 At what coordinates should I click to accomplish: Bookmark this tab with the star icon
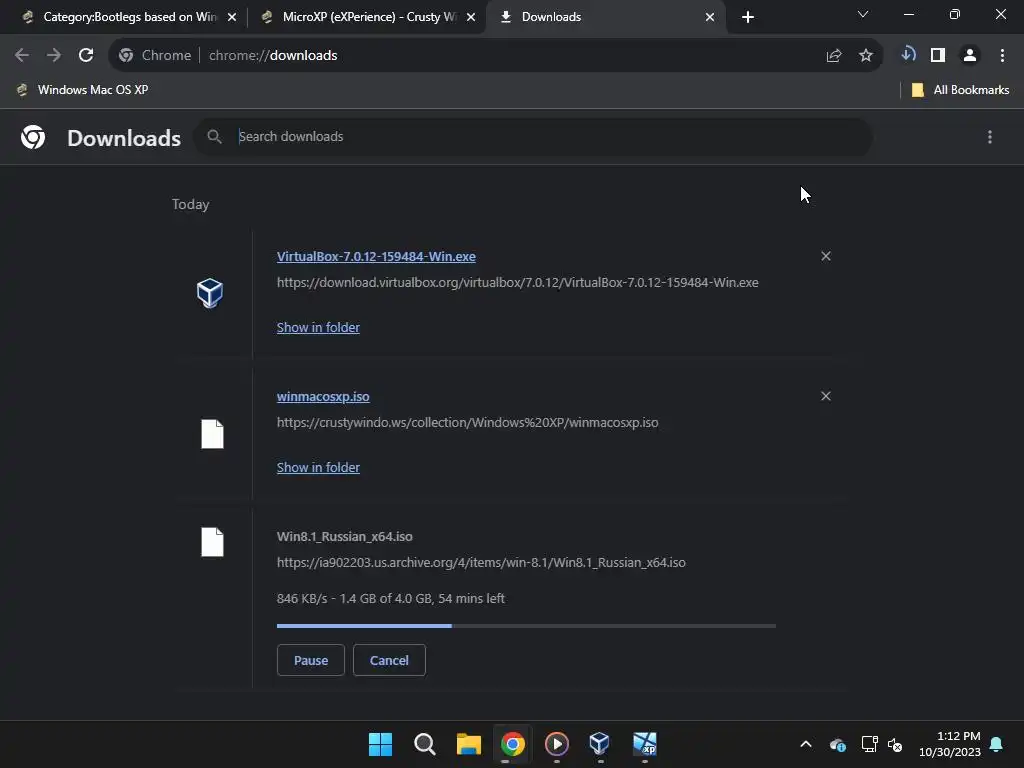point(865,56)
